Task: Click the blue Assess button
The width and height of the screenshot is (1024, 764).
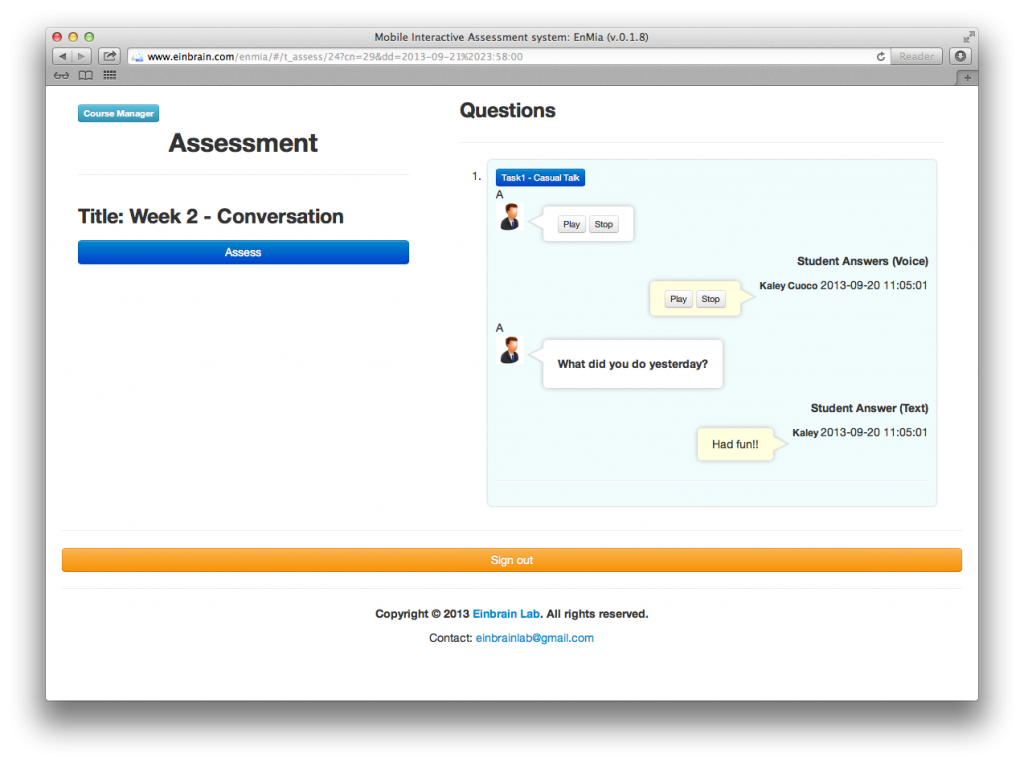Action: coord(243,252)
